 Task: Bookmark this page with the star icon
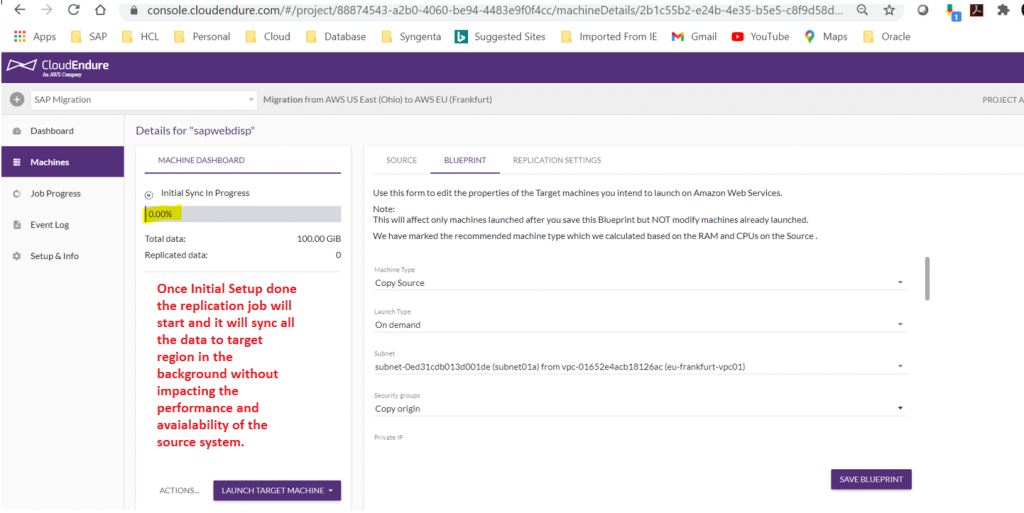coord(889,10)
